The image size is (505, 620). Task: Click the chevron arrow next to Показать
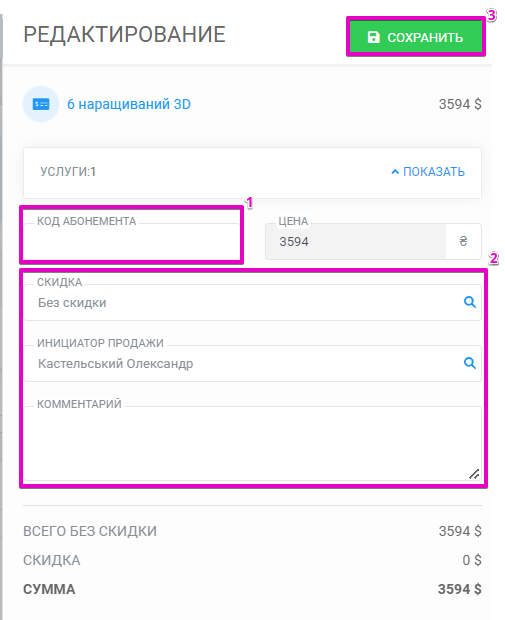point(395,172)
